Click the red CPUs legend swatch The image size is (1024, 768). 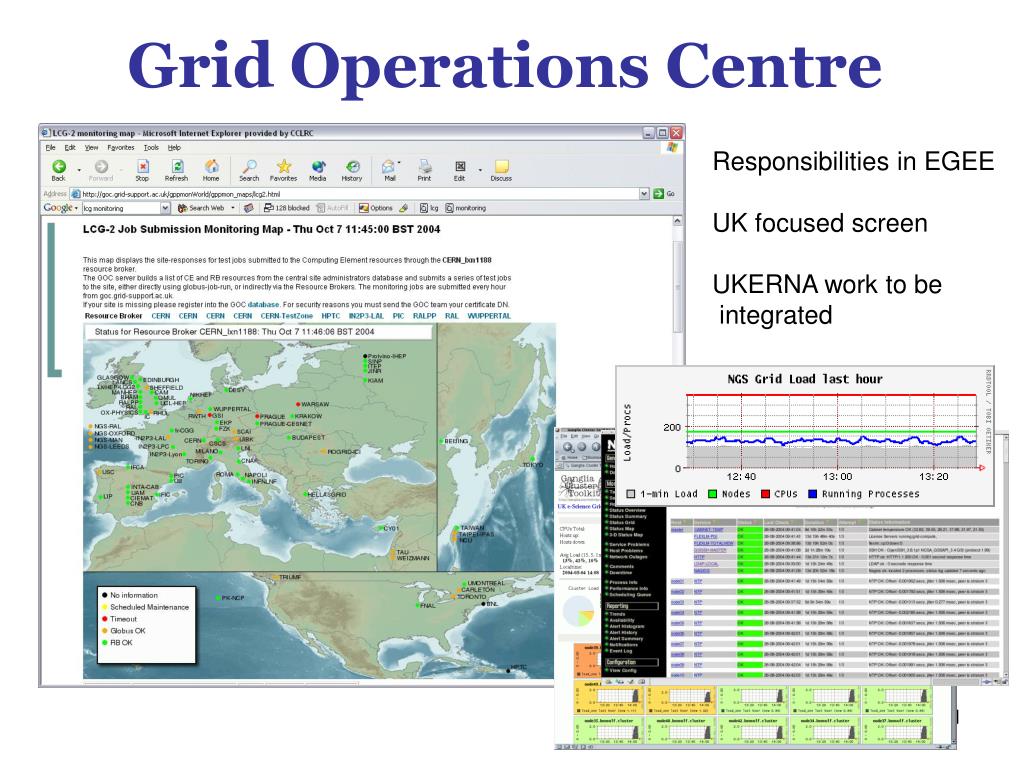tap(765, 494)
